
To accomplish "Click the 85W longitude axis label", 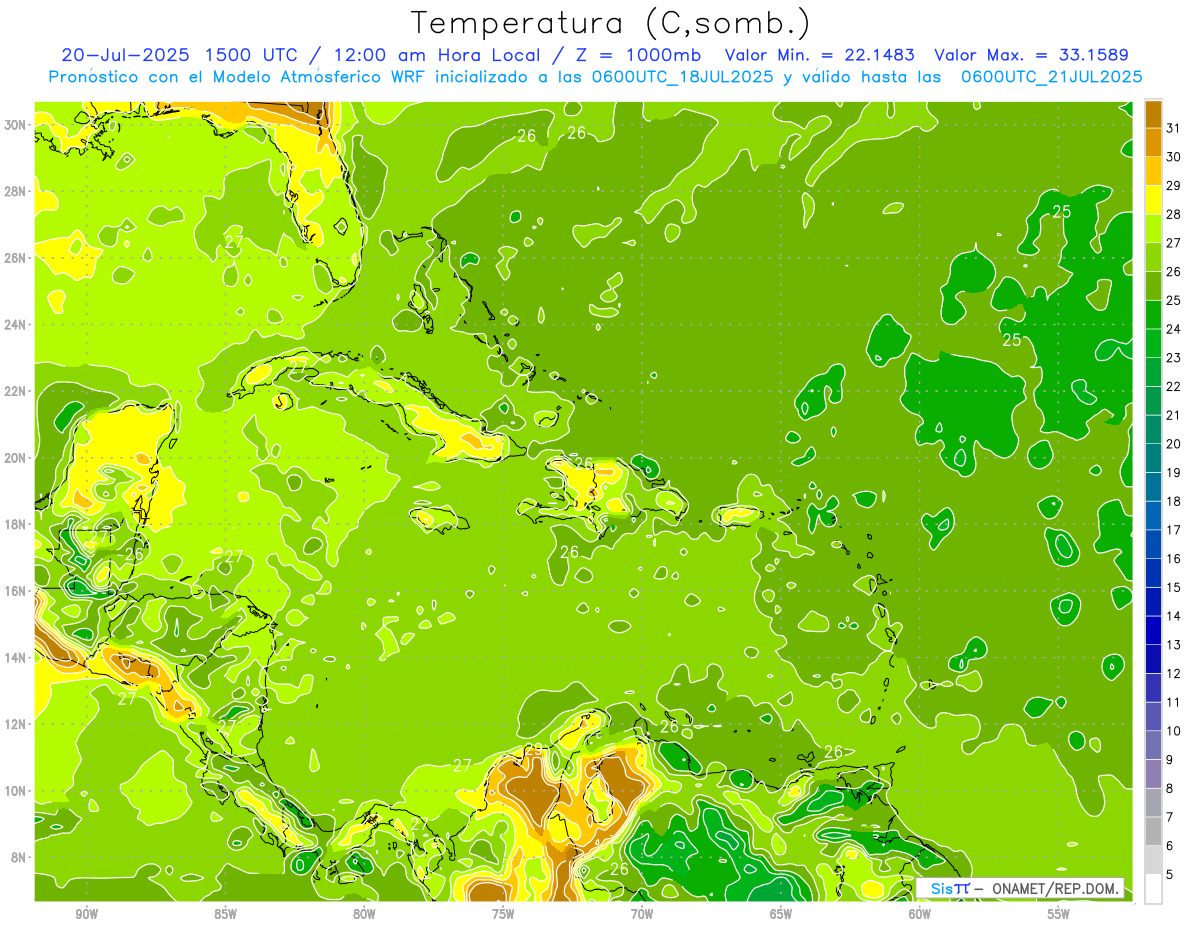I will coord(226,914).
